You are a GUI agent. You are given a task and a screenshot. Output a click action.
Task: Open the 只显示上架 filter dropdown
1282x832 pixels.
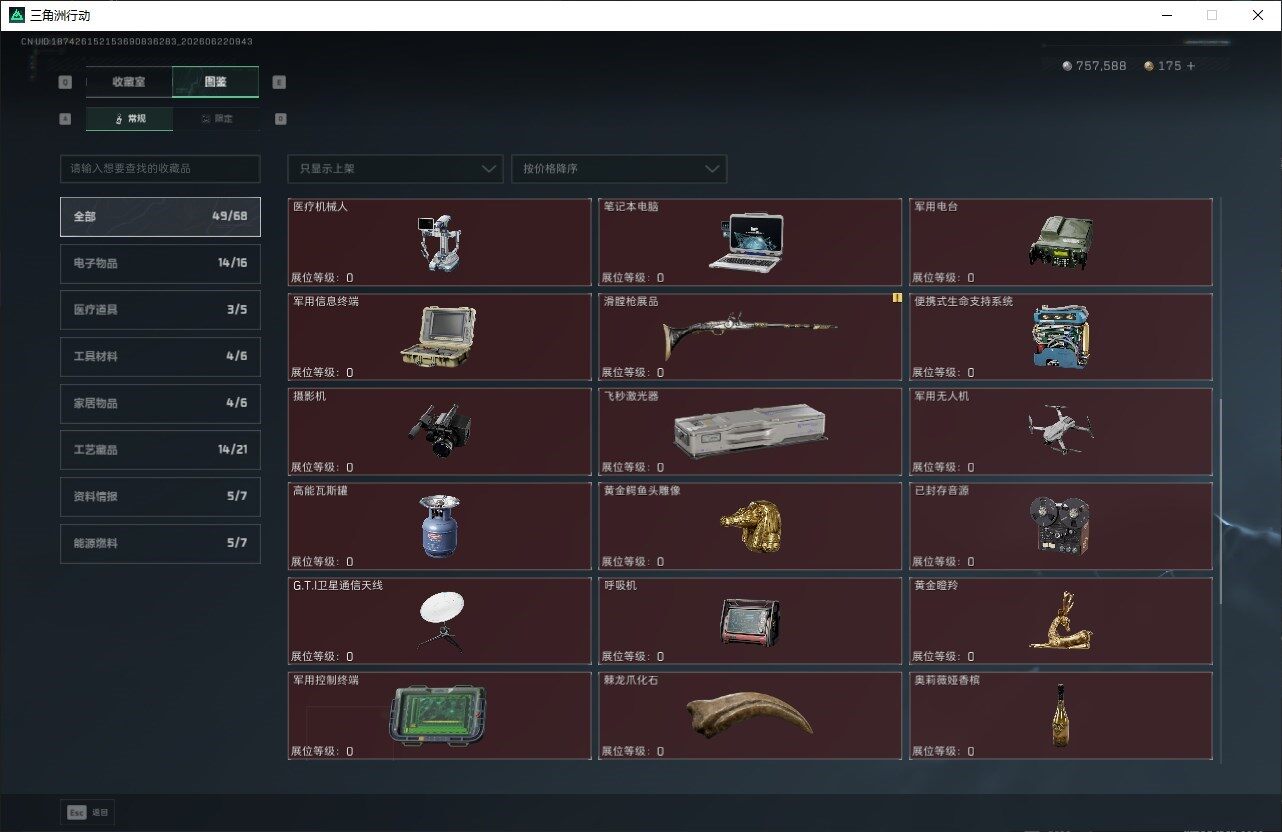(x=395, y=169)
